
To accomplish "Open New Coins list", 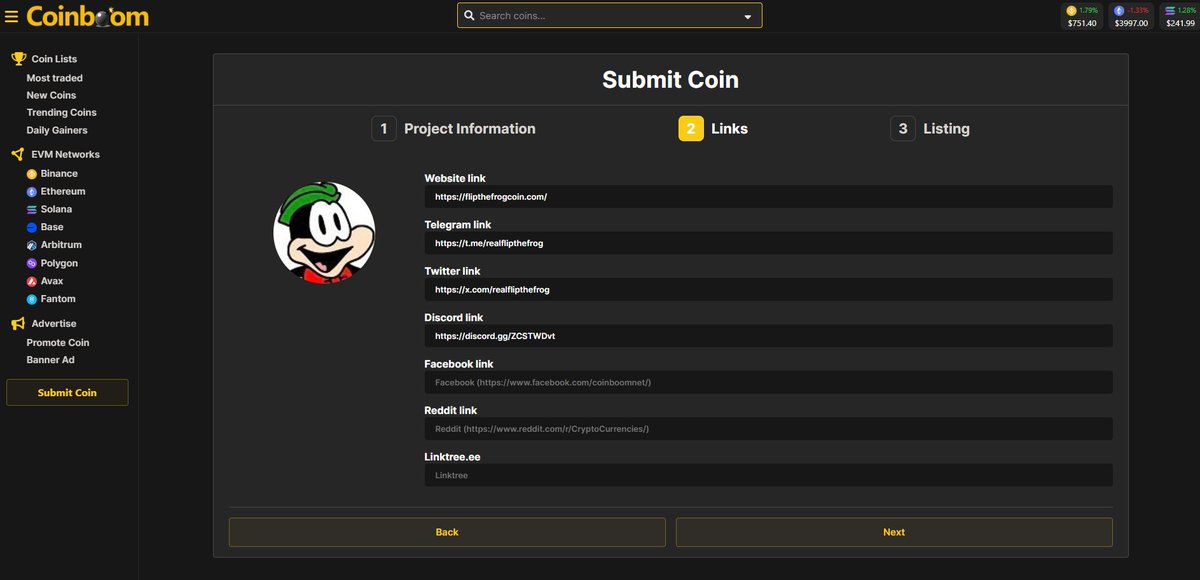I will click(51, 95).
